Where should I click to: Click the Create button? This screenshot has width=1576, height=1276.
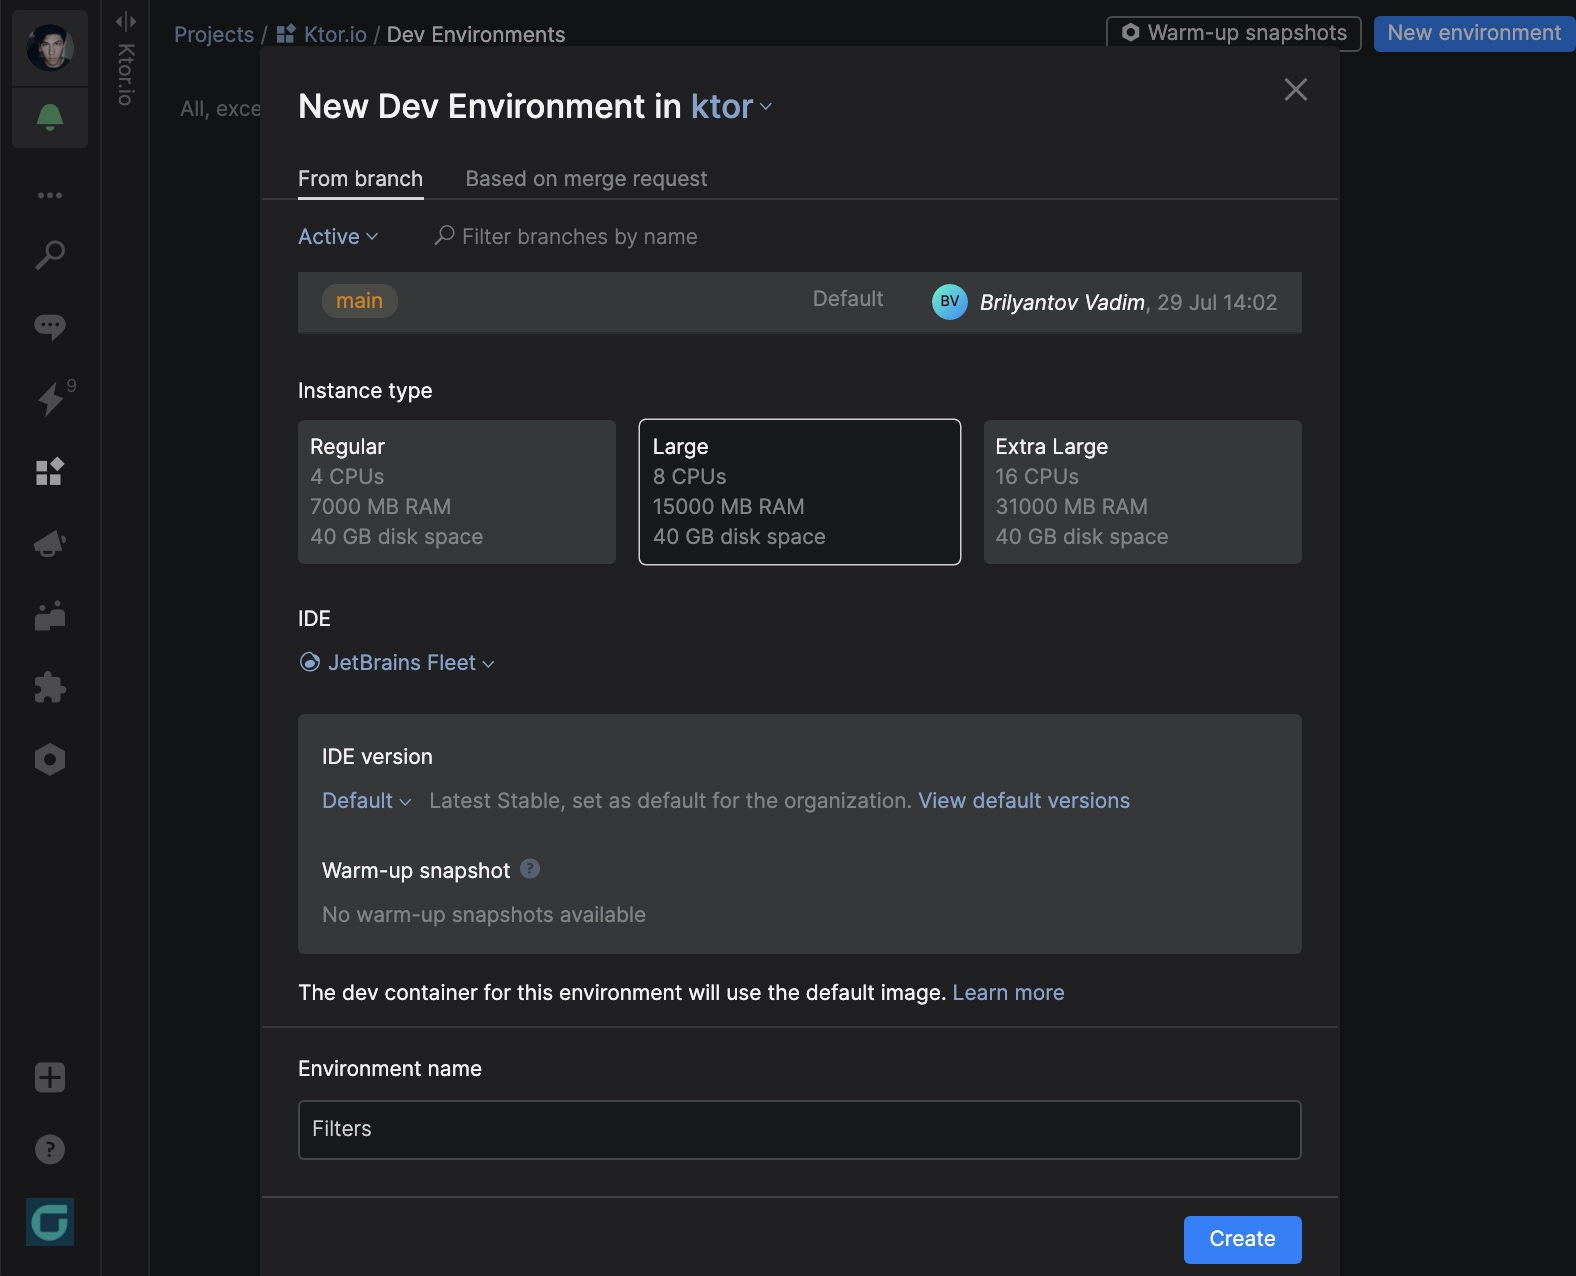click(1243, 1240)
